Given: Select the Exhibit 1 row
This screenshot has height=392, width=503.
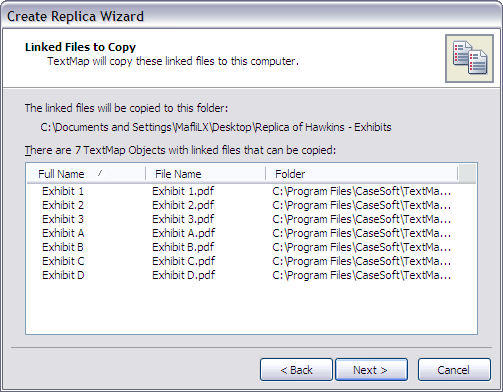Looking at the screenshot, I should 251,191.
